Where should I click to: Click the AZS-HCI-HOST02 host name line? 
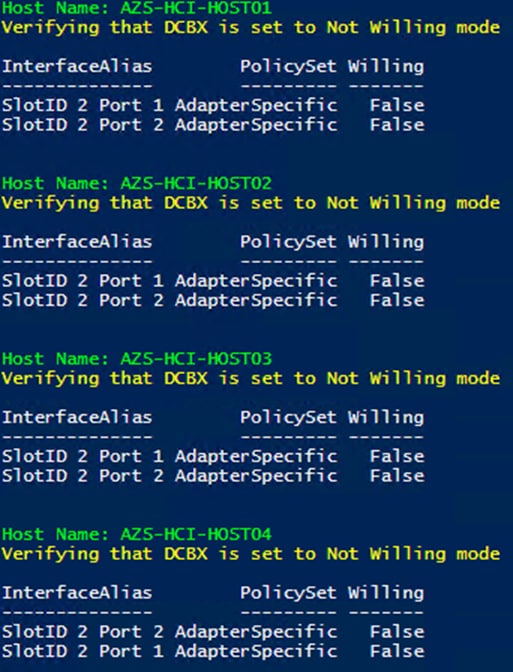click(137, 183)
